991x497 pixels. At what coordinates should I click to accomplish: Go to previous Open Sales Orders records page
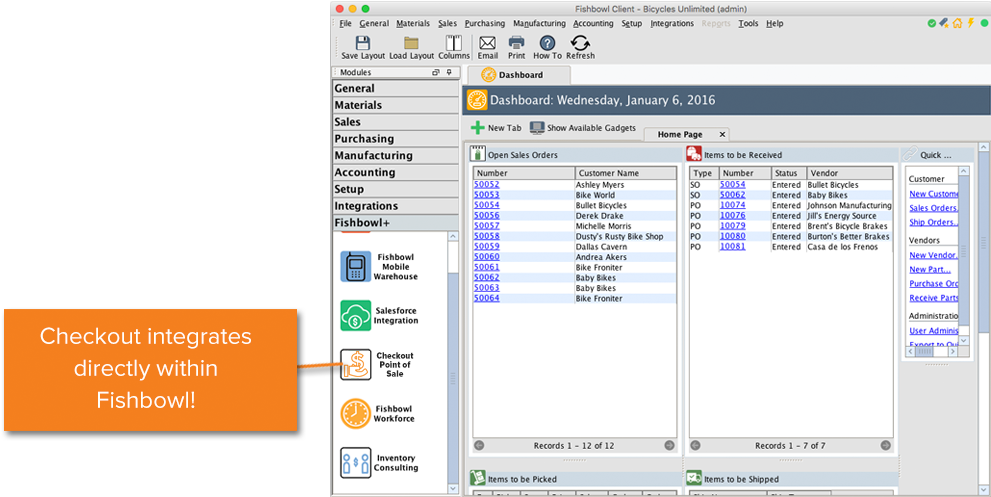[x=479, y=445]
